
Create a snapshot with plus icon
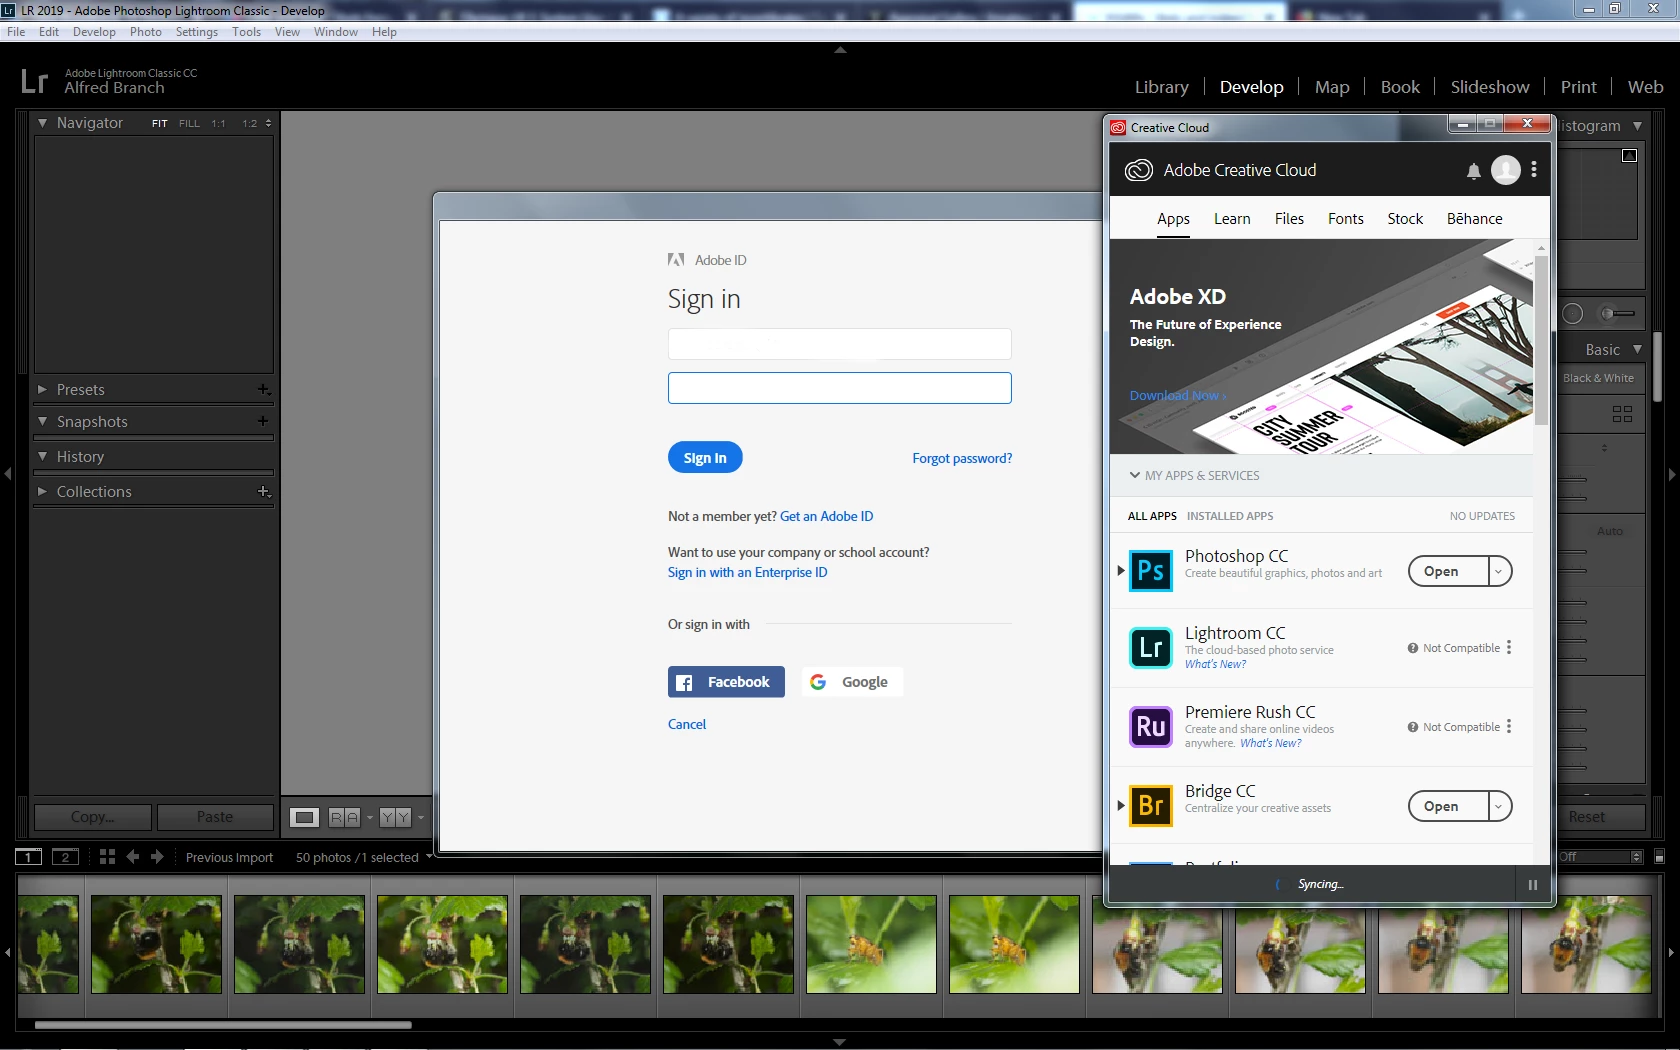pyautogui.click(x=263, y=421)
